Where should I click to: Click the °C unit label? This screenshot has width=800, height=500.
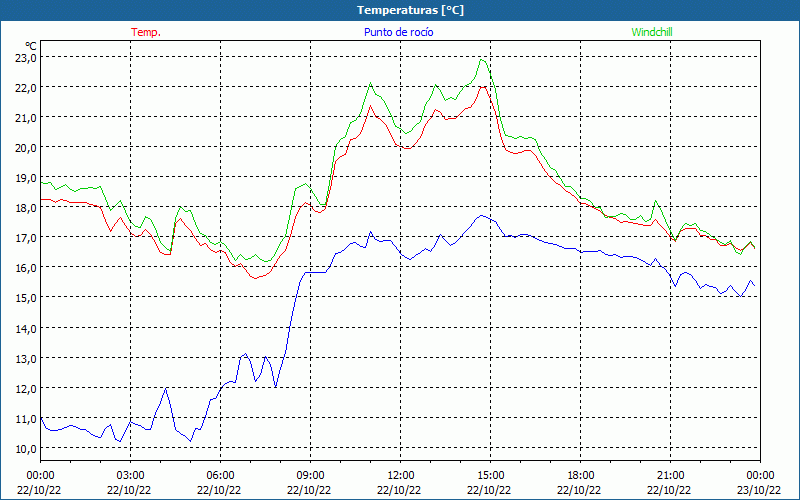pyautogui.click(x=31, y=46)
